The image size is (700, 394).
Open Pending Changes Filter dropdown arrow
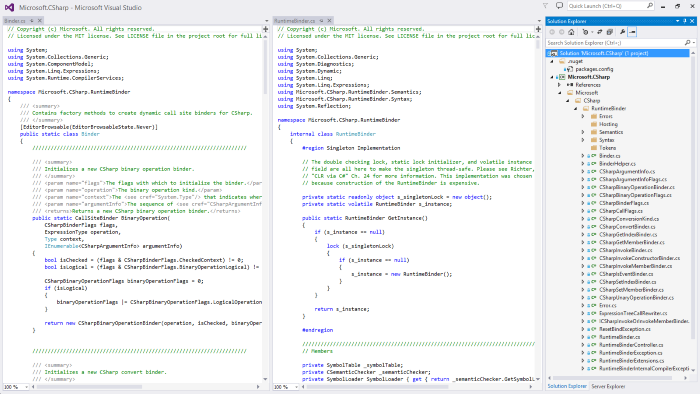point(592,32)
